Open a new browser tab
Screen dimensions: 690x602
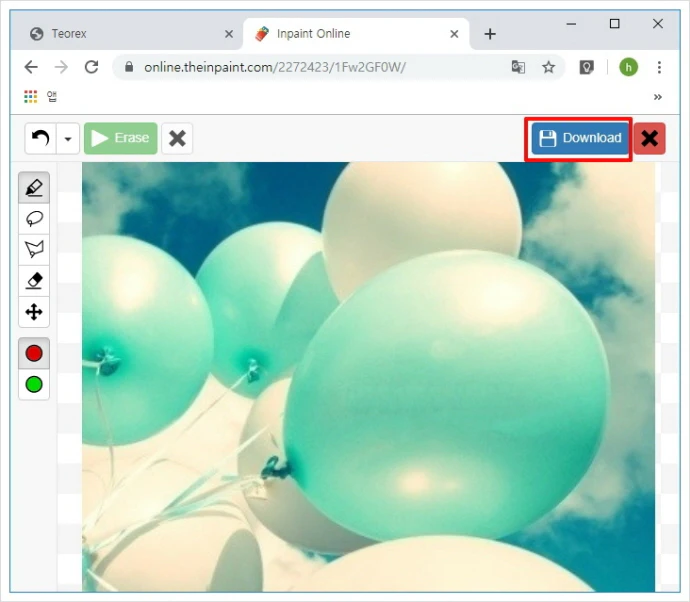coord(490,34)
